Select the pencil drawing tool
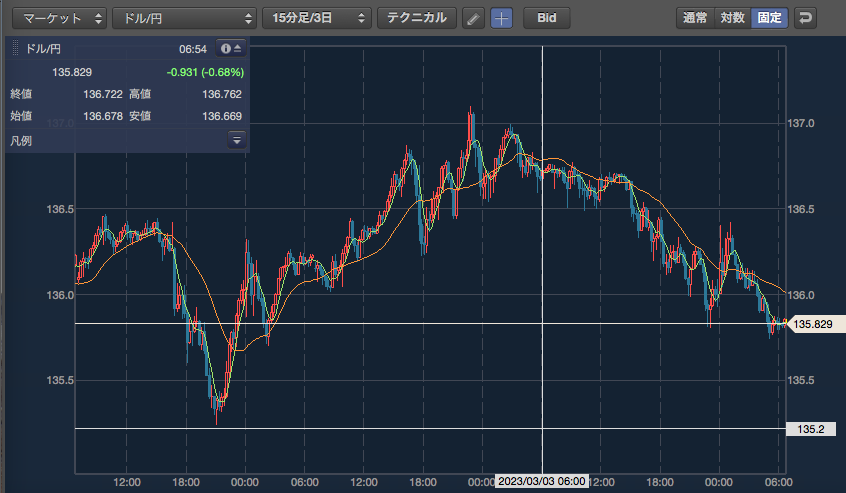846x493 pixels. (473, 18)
